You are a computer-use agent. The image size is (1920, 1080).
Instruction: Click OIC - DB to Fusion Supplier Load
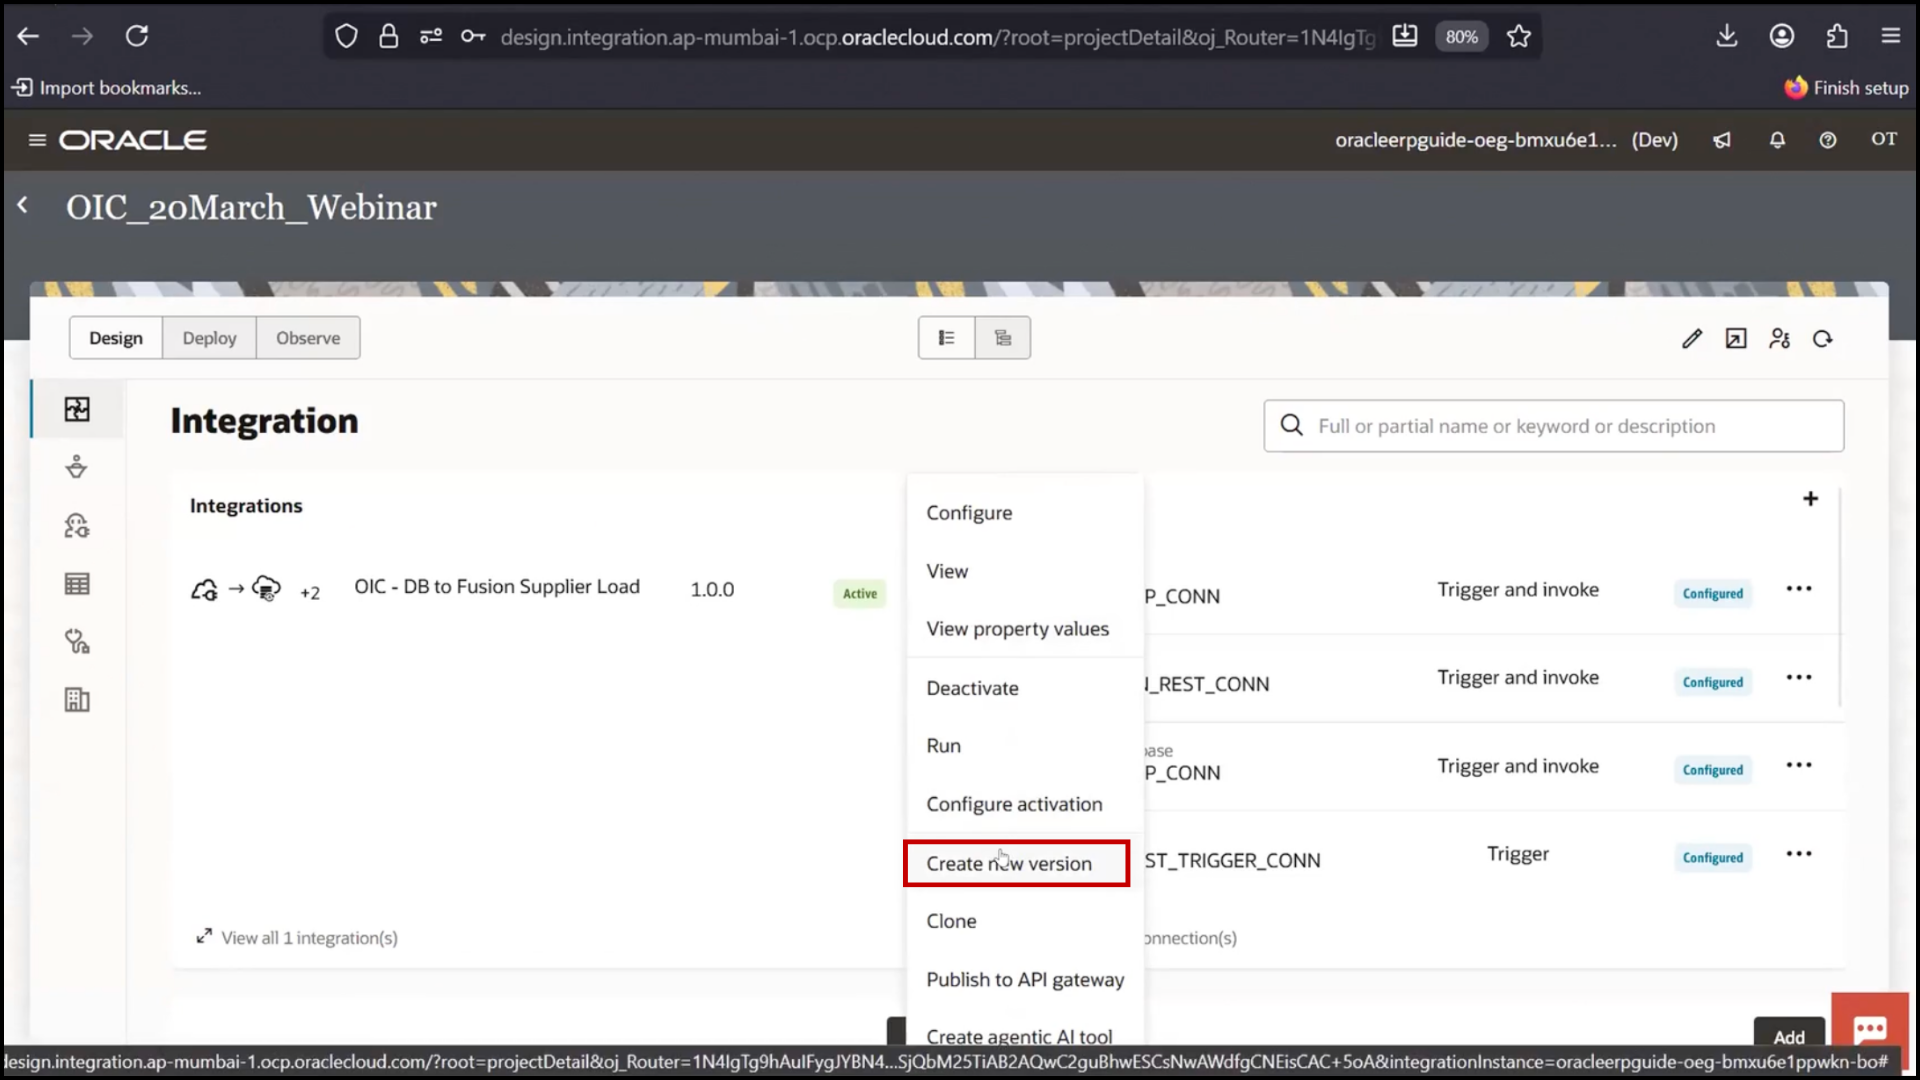click(x=497, y=587)
